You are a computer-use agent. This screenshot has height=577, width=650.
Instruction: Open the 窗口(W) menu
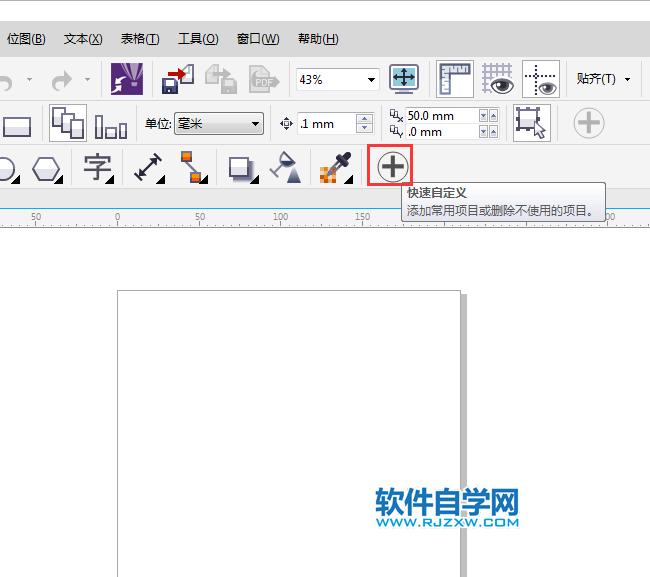click(x=258, y=39)
